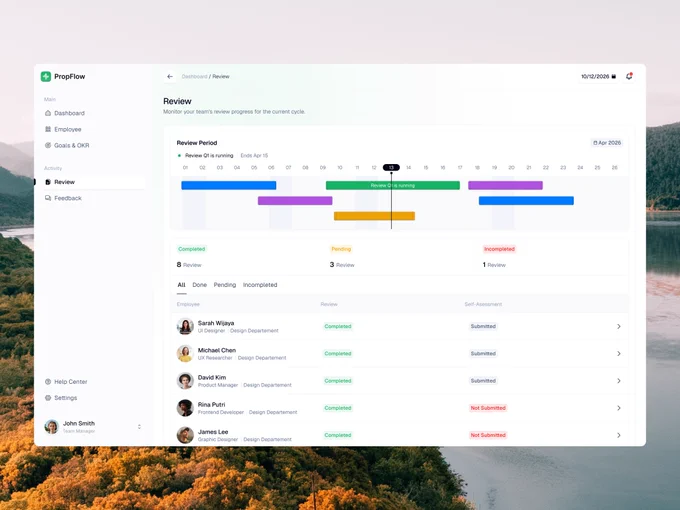Open the notifications bell

point(629,76)
